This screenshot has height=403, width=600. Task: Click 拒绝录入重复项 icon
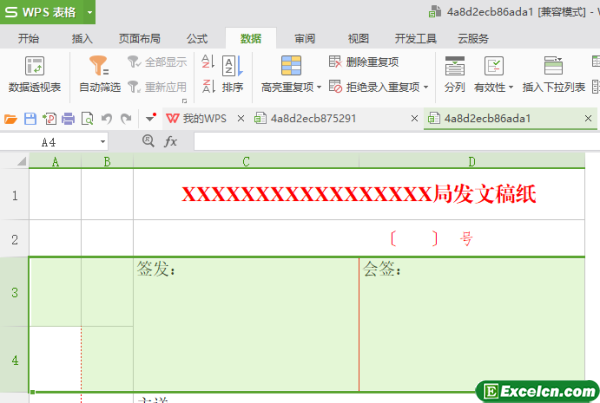(335, 86)
